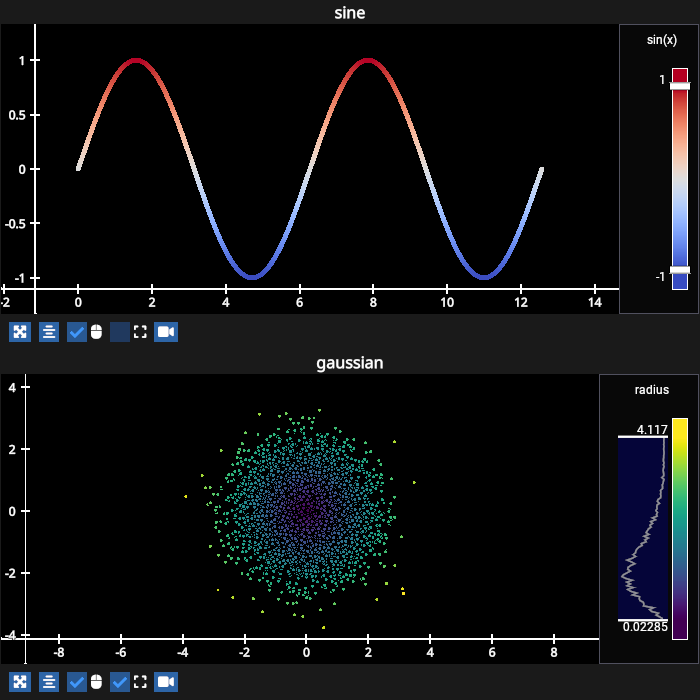700x700 pixels.
Task: Click the '14' x-axis tick label on sine plot
Action: coord(595,303)
